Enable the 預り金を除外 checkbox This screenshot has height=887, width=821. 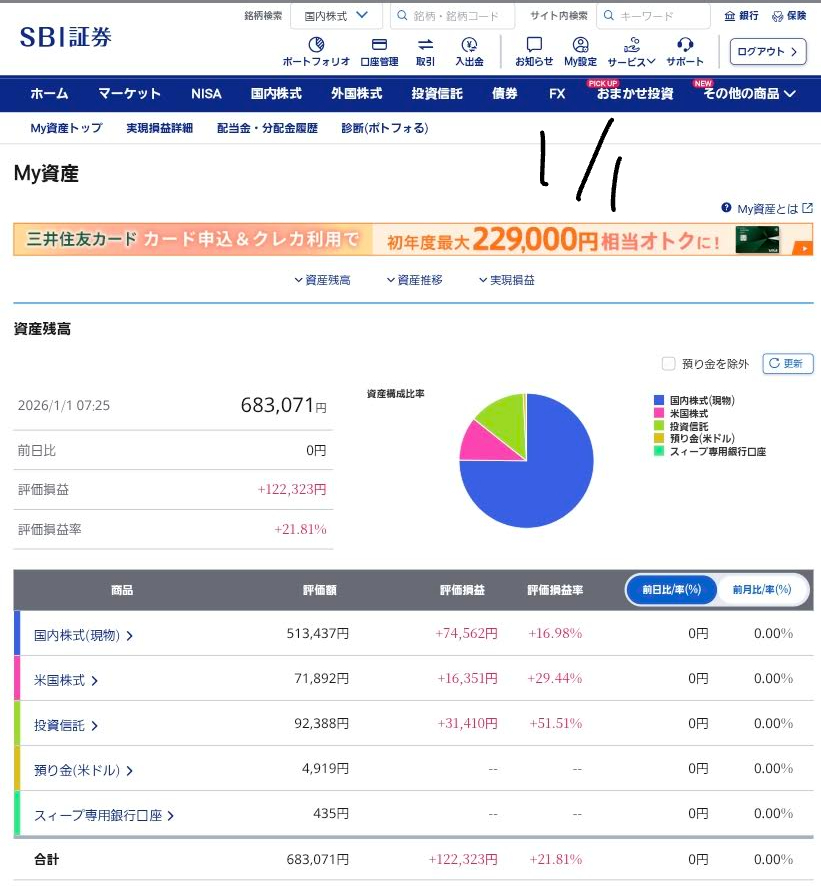(669, 364)
